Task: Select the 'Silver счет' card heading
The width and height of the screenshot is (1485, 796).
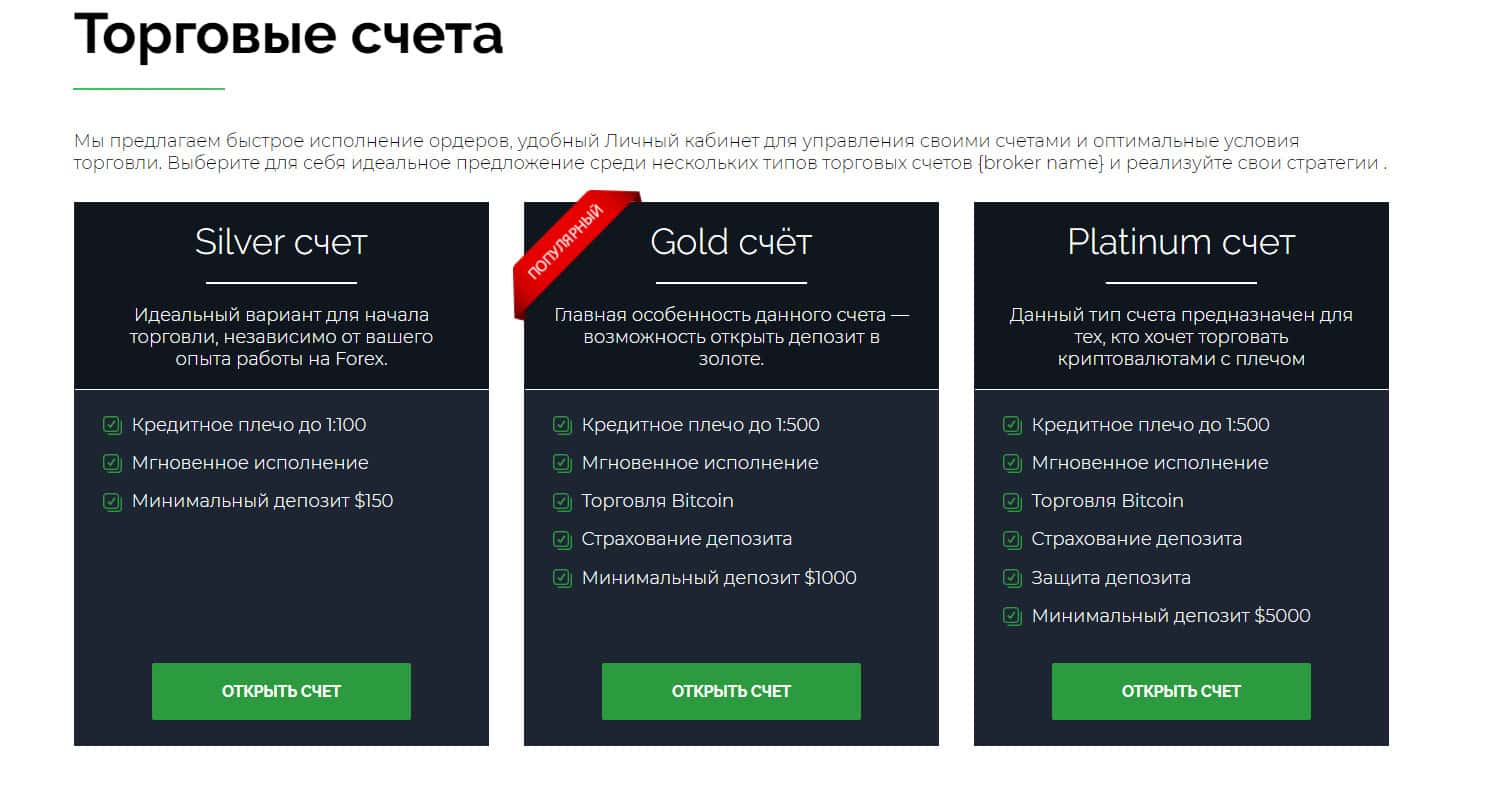Action: 281,242
